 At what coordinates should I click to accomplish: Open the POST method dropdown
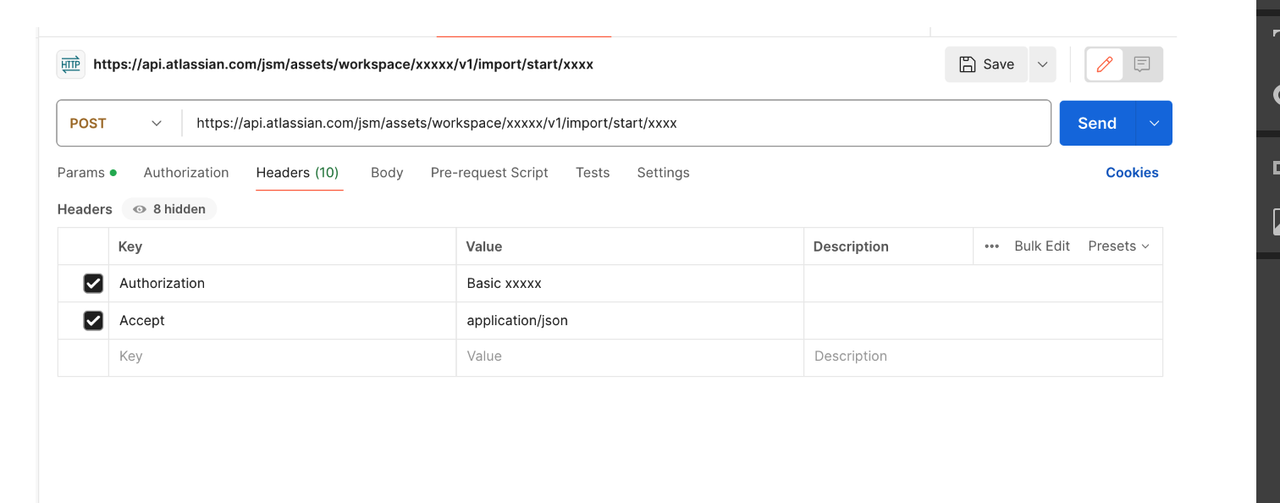tap(116, 124)
